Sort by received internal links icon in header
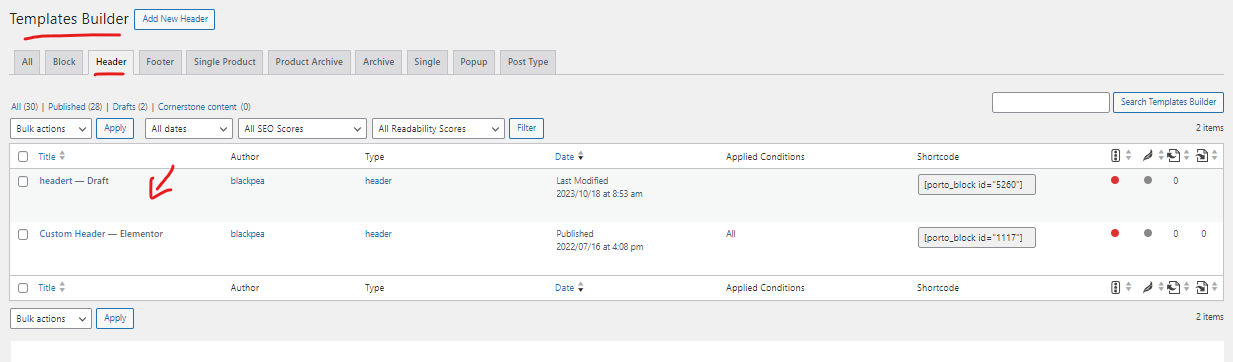The image size is (1233, 362). tap(1203, 156)
